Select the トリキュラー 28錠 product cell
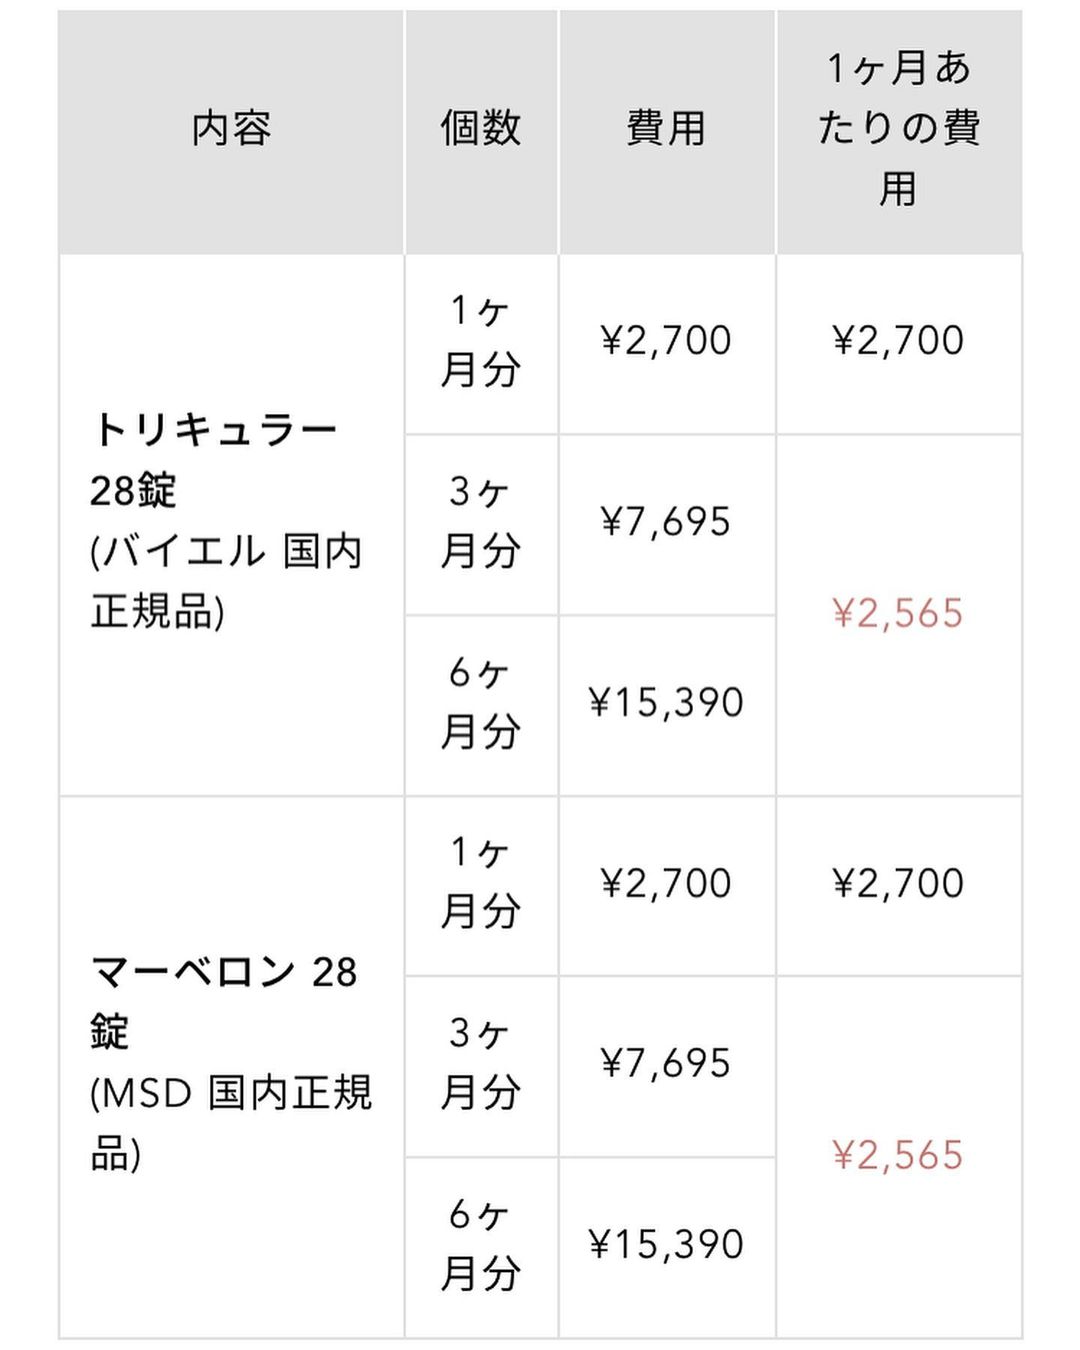The width and height of the screenshot is (1080, 1350). pos(228,521)
